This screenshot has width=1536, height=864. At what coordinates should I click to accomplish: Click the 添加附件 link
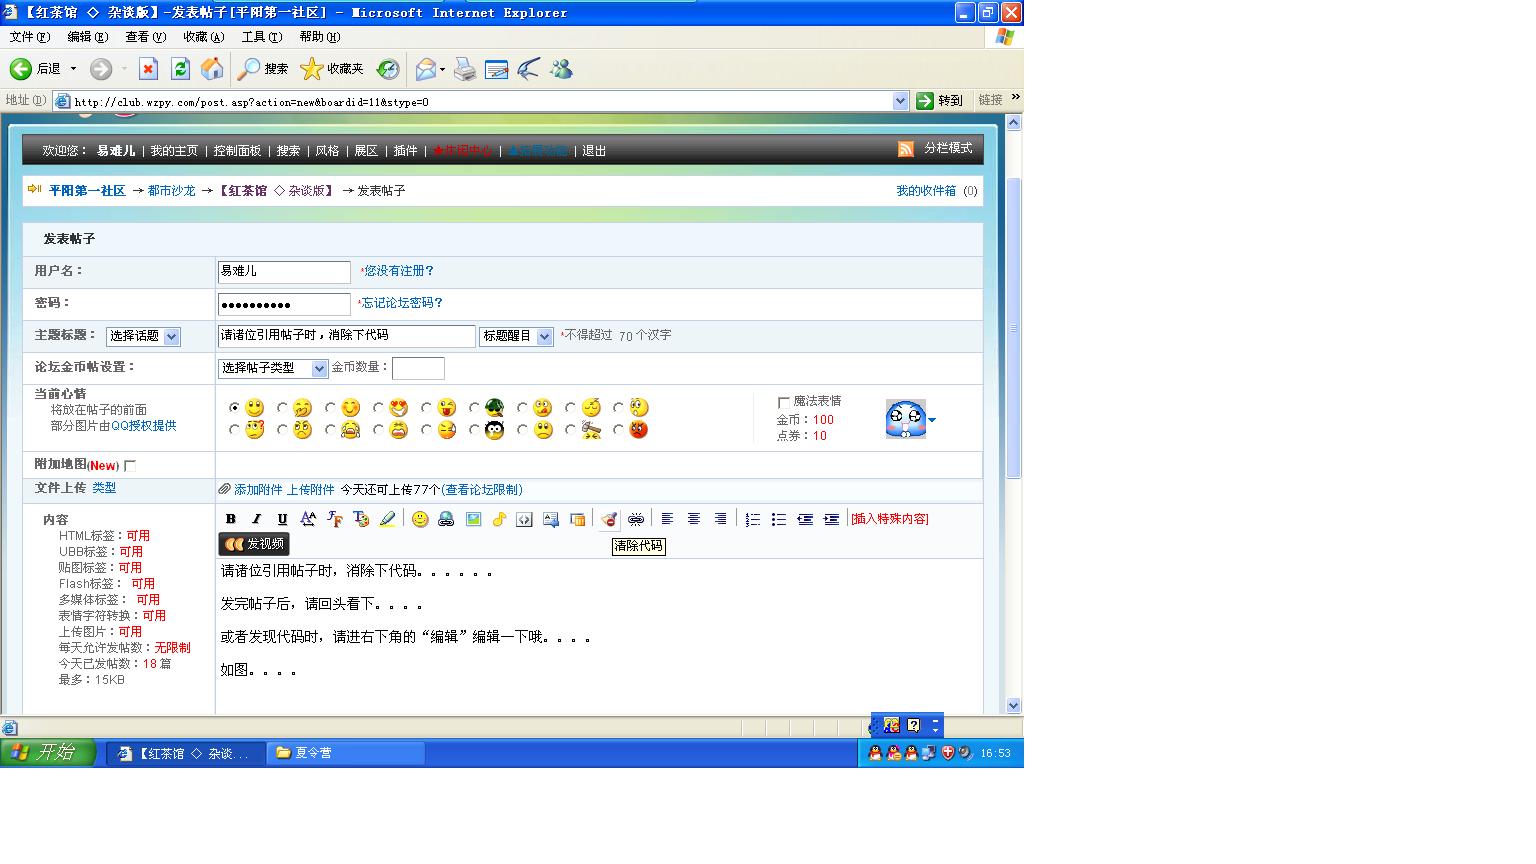[258, 490]
